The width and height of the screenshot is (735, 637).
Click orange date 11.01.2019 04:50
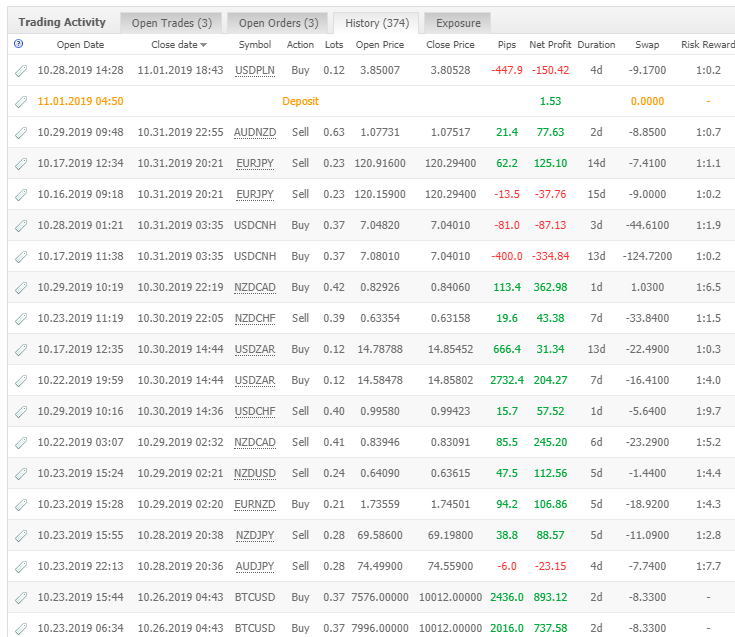point(80,101)
